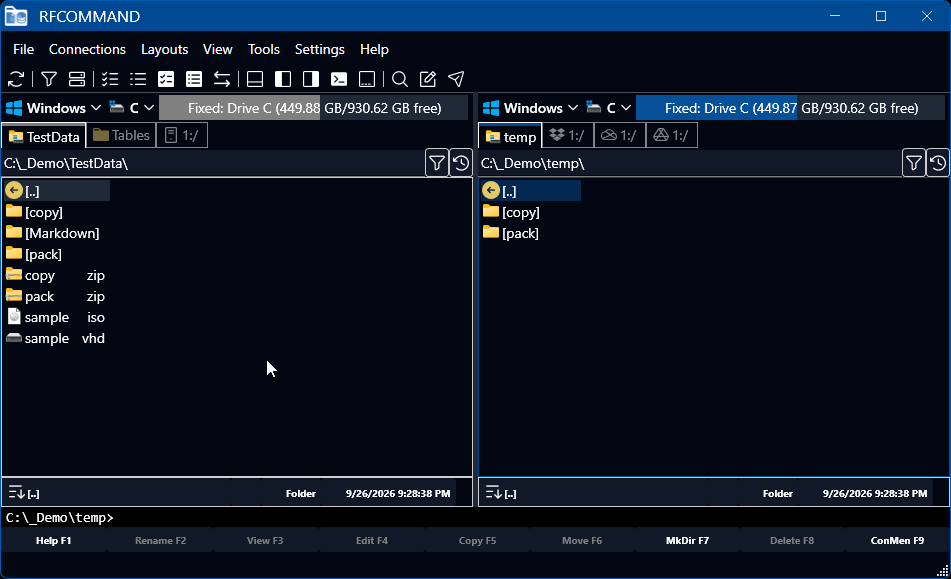Click the MkDir F7 button
The width and height of the screenshot is (951, 579).
click(x=687, y=540)
